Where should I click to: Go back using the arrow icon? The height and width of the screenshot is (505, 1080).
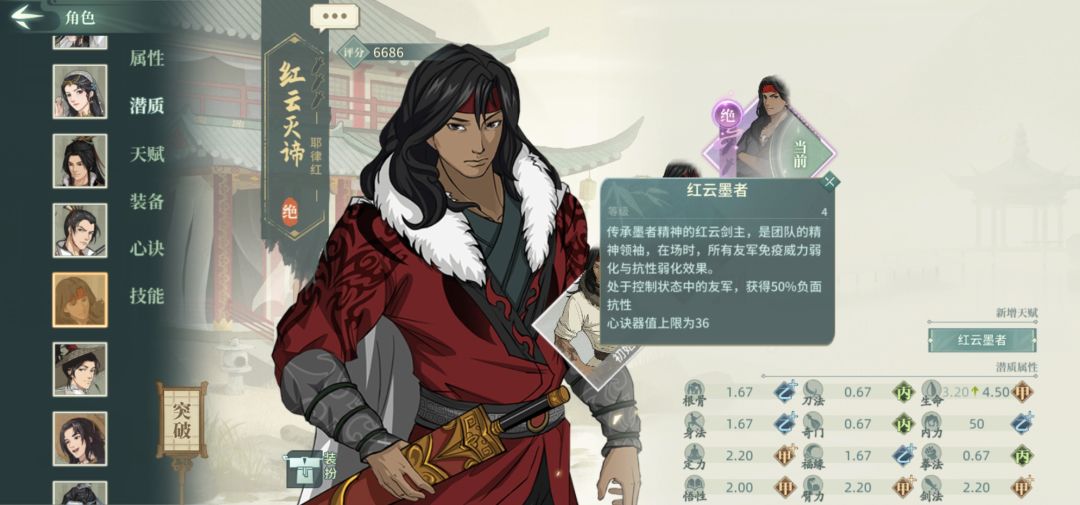tap(27, 17)
